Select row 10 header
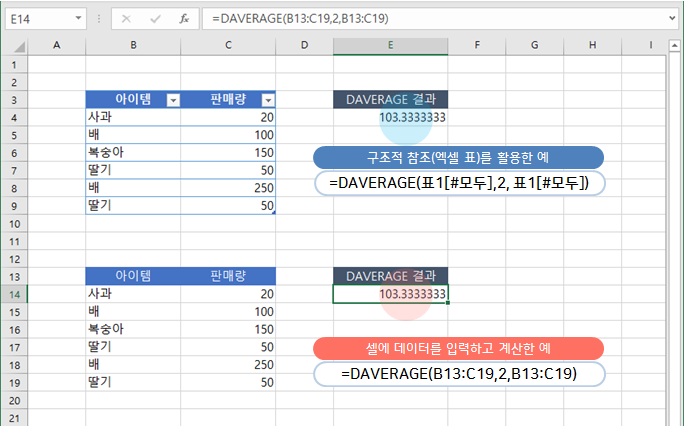Screen dimensions: 684x428 [x=14, y=224]
